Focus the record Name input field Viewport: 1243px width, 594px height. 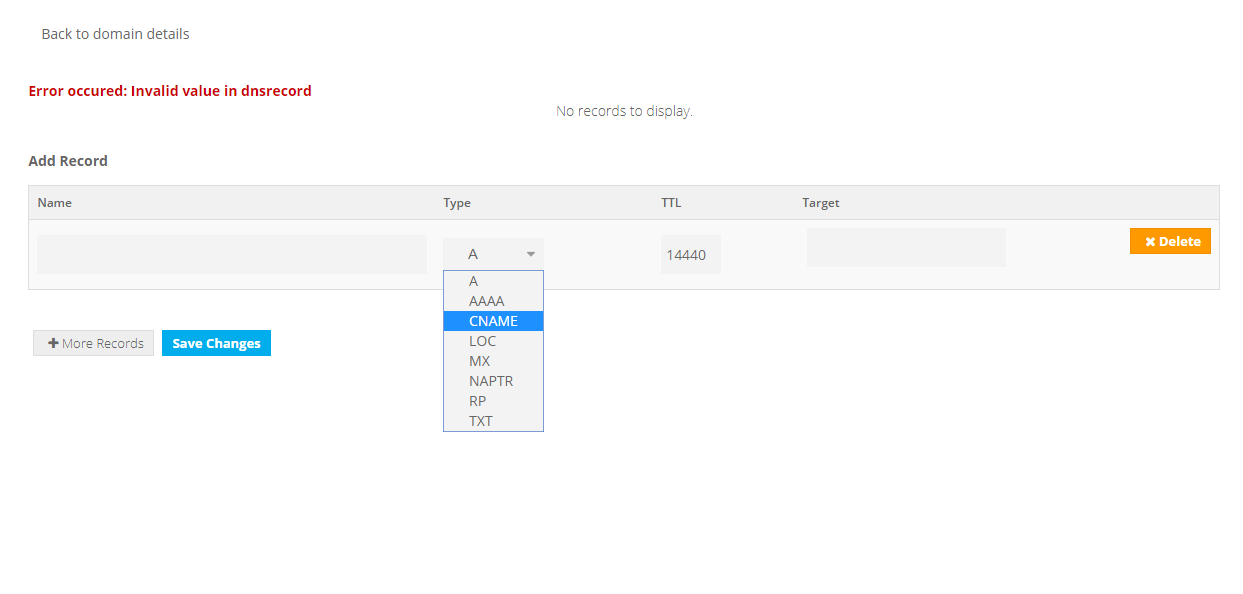coord(232,254)
